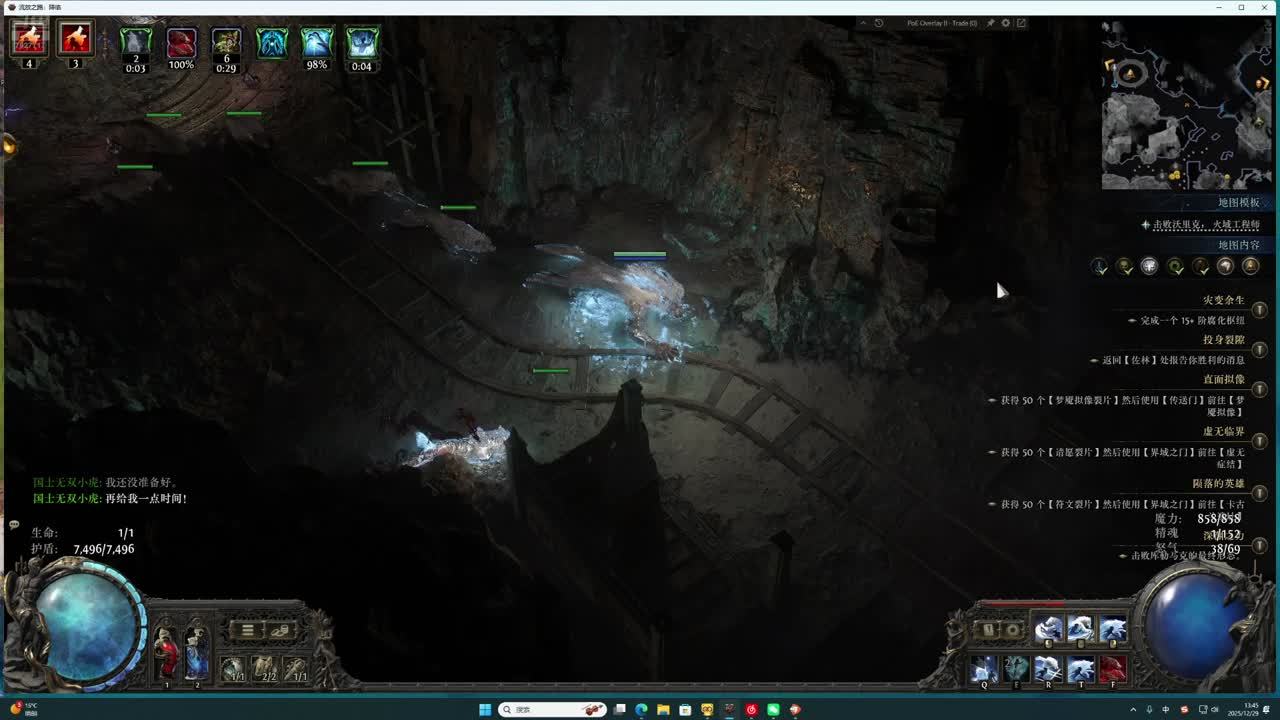Collapse the 陨落的英雄 quest entry
1280x720 pixels.
click(x=1260, y=493)
